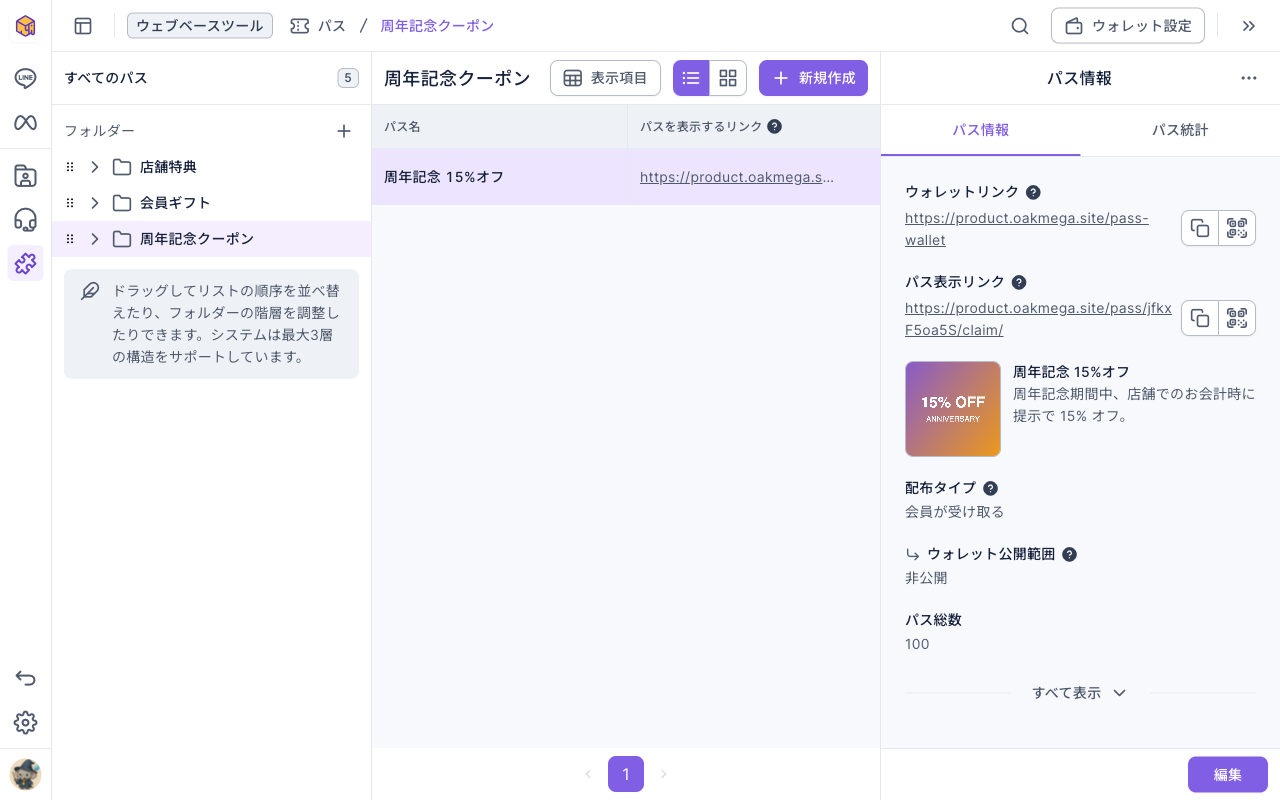The image size is (1280, 800).
Task: Click help icon beside 配布タイプ
Action: coord(990,488)
